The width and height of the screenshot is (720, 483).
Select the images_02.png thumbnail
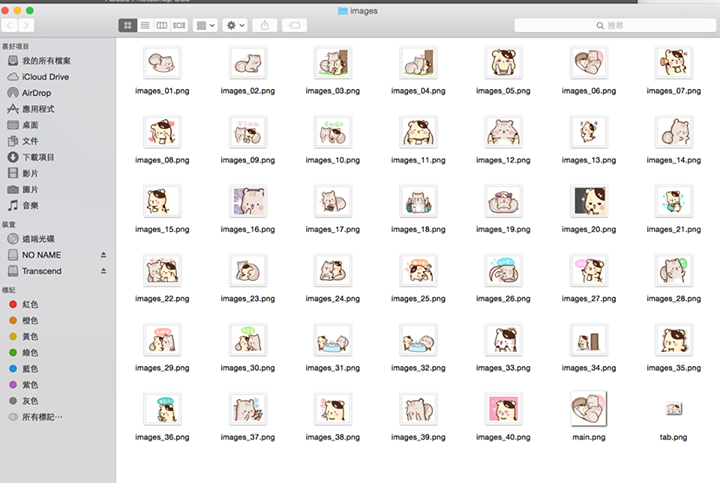[248, 62]
